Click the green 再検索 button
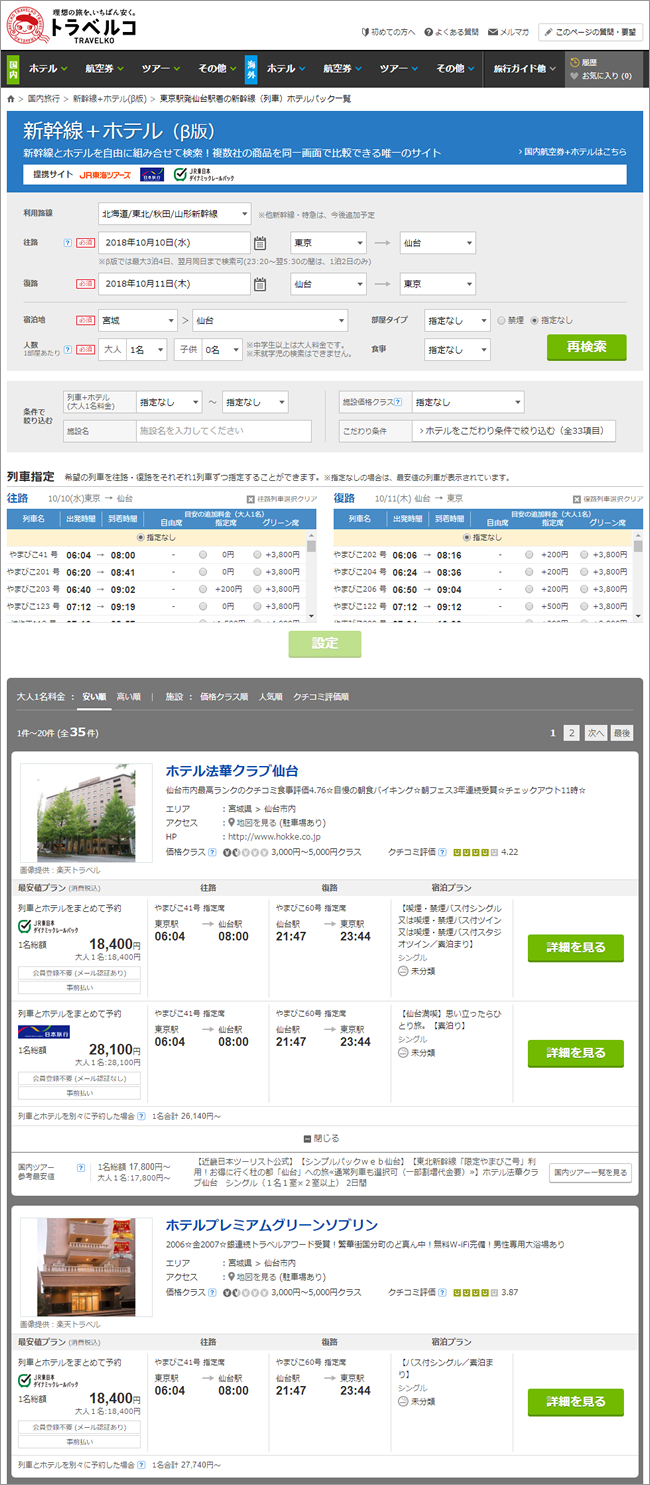The image size is (650, 1485). pos(586,347)
